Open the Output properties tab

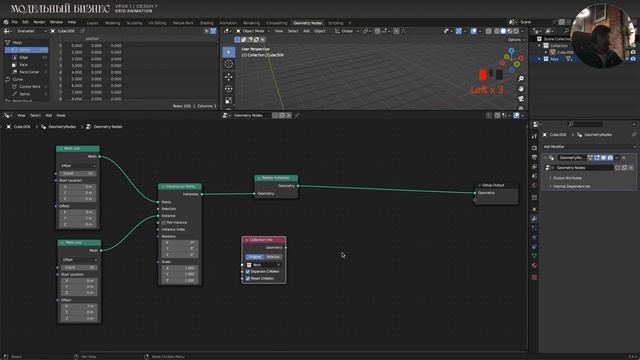(x=534, y=157)
